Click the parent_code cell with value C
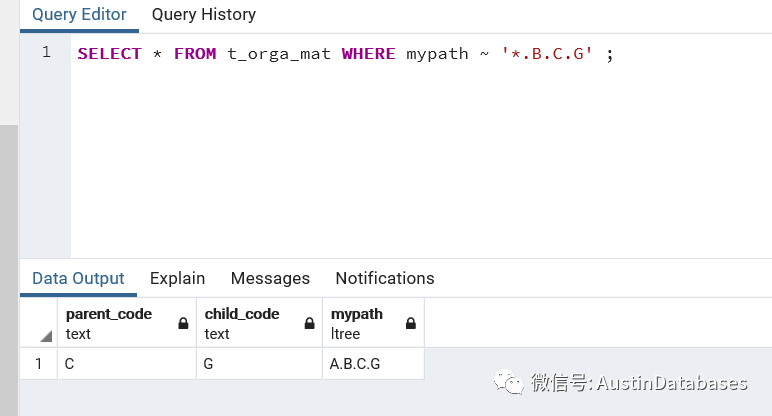Screen dimensions: 772x416 126,364
